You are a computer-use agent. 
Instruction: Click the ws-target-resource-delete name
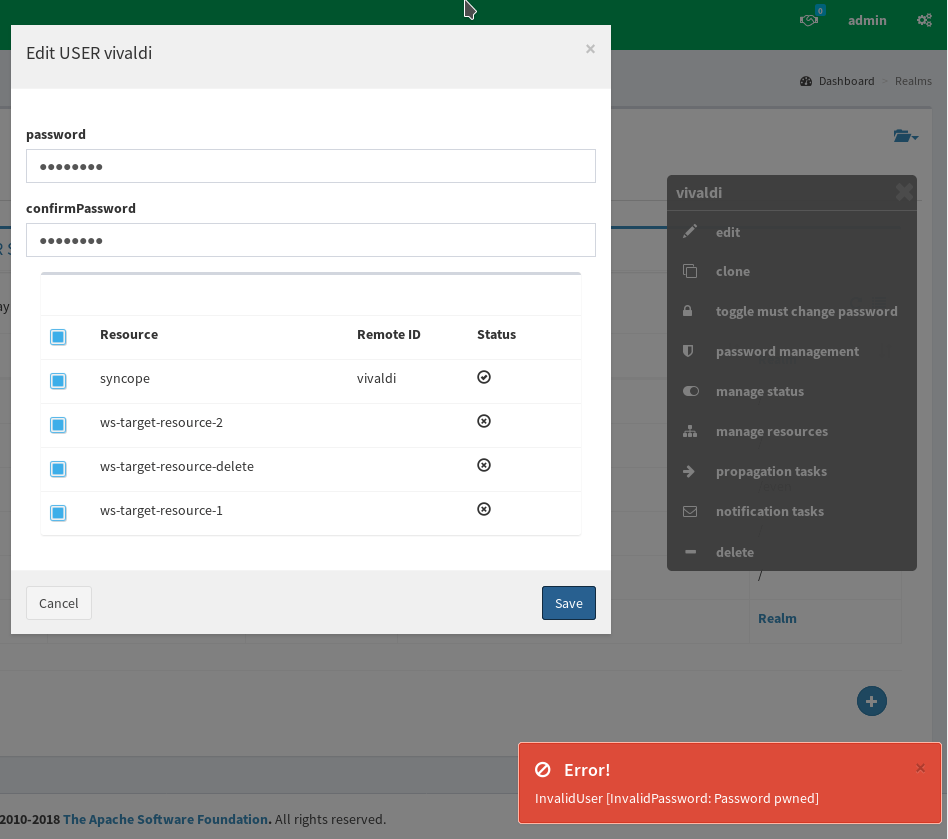point(177,467)
